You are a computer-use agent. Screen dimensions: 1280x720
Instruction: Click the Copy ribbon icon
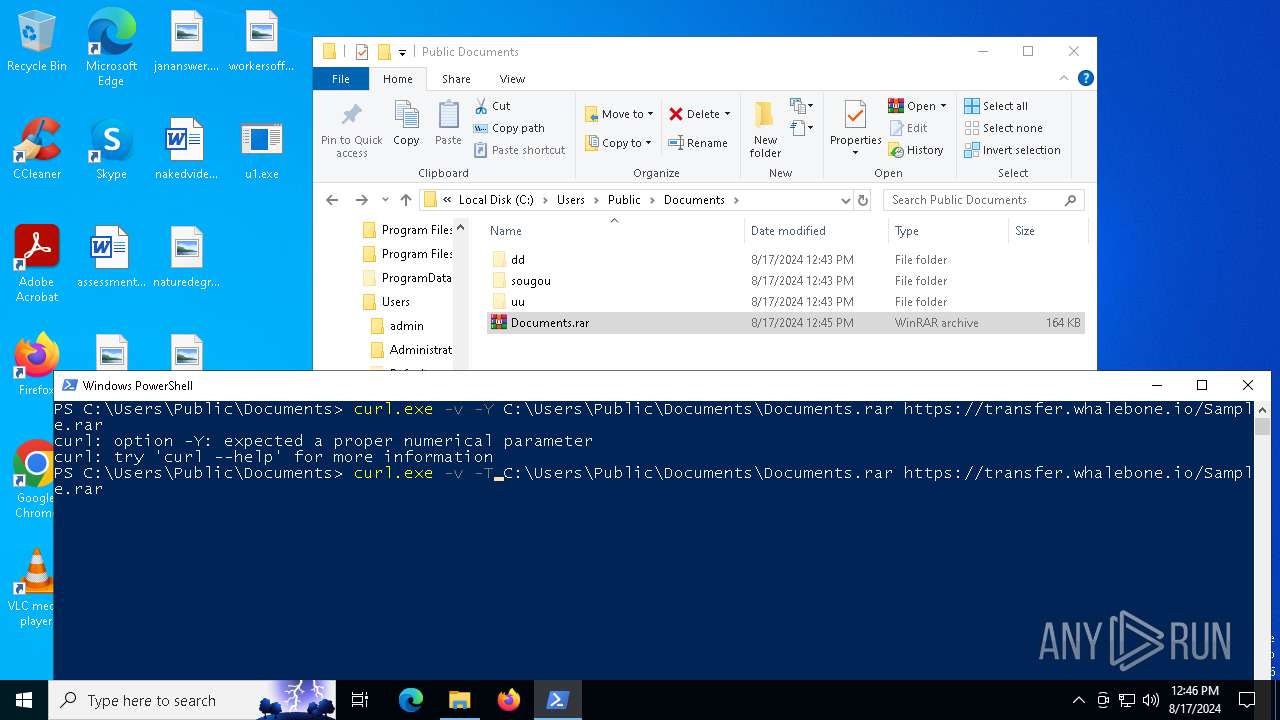(x=406, y=124)
